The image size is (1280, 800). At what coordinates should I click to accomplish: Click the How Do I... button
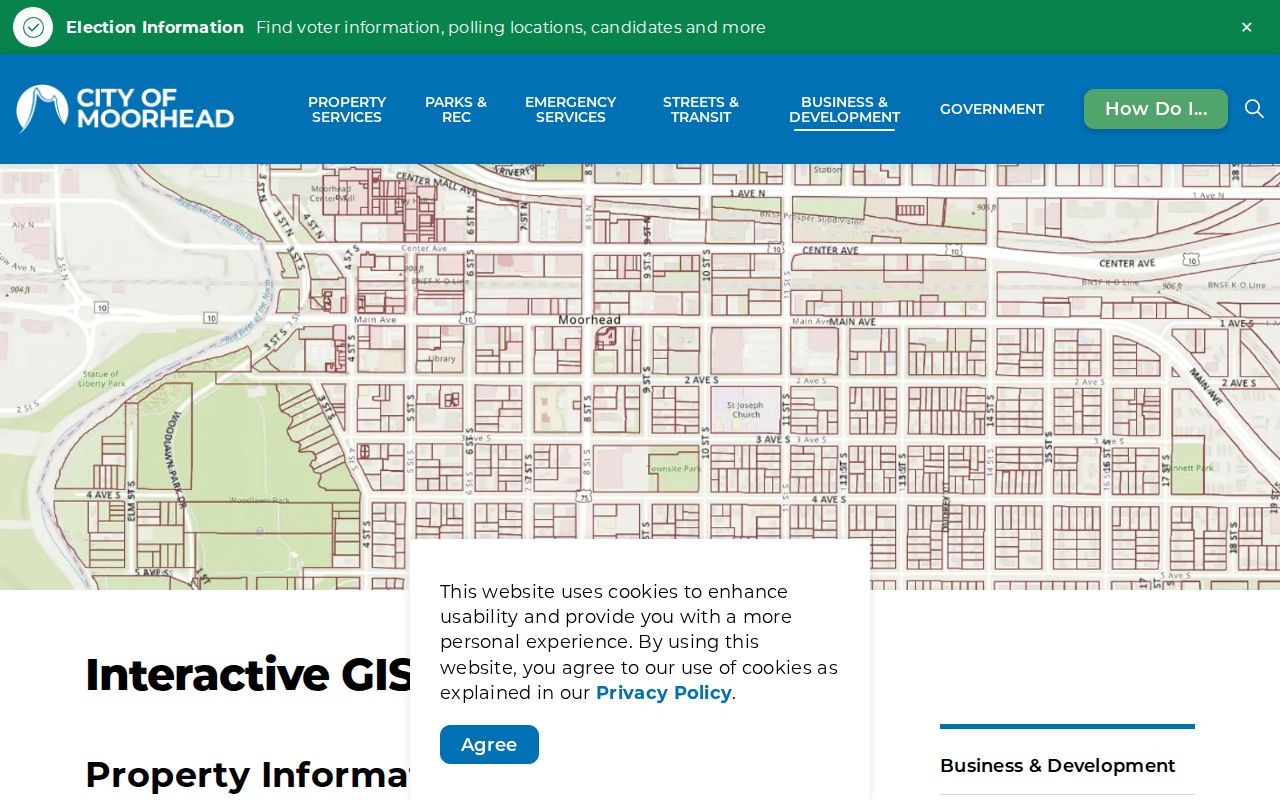[1156, 109]
